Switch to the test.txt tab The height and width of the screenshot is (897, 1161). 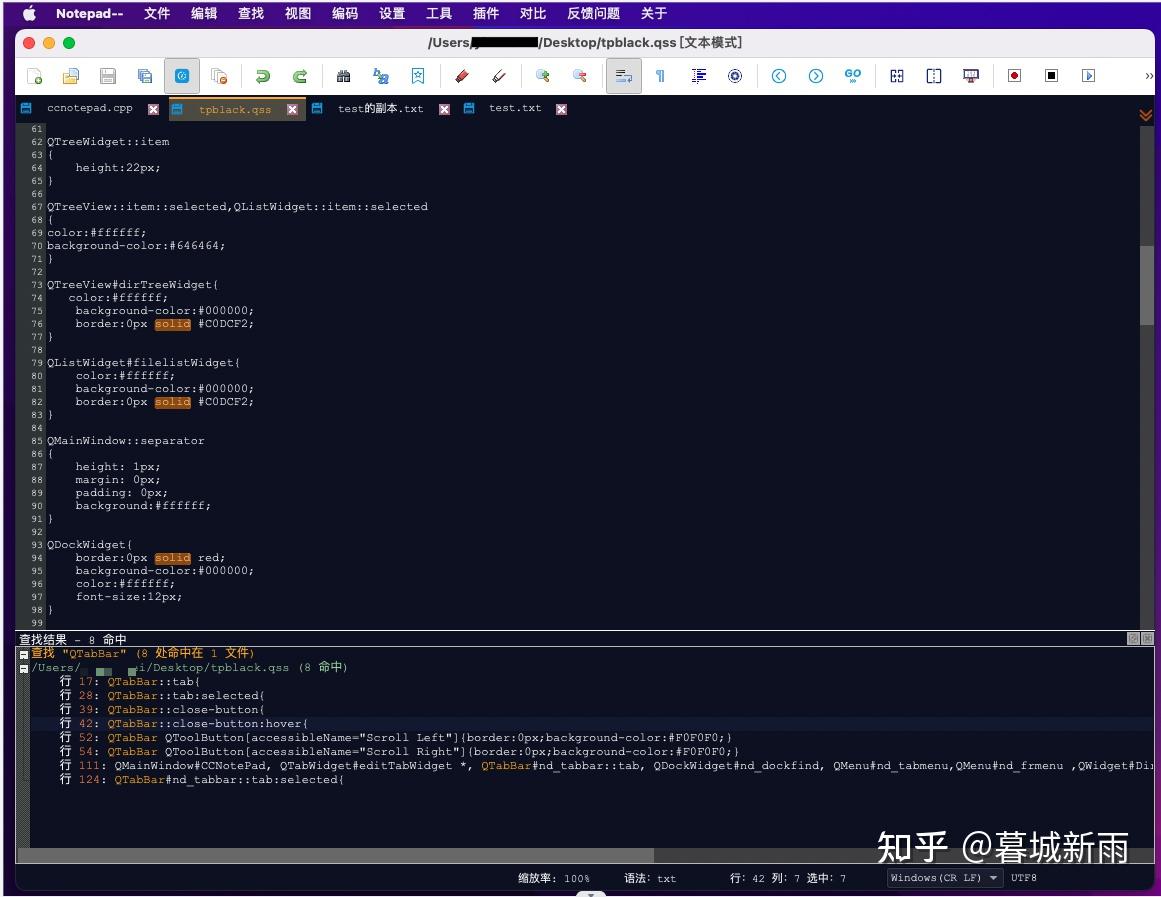click(515, 108)
